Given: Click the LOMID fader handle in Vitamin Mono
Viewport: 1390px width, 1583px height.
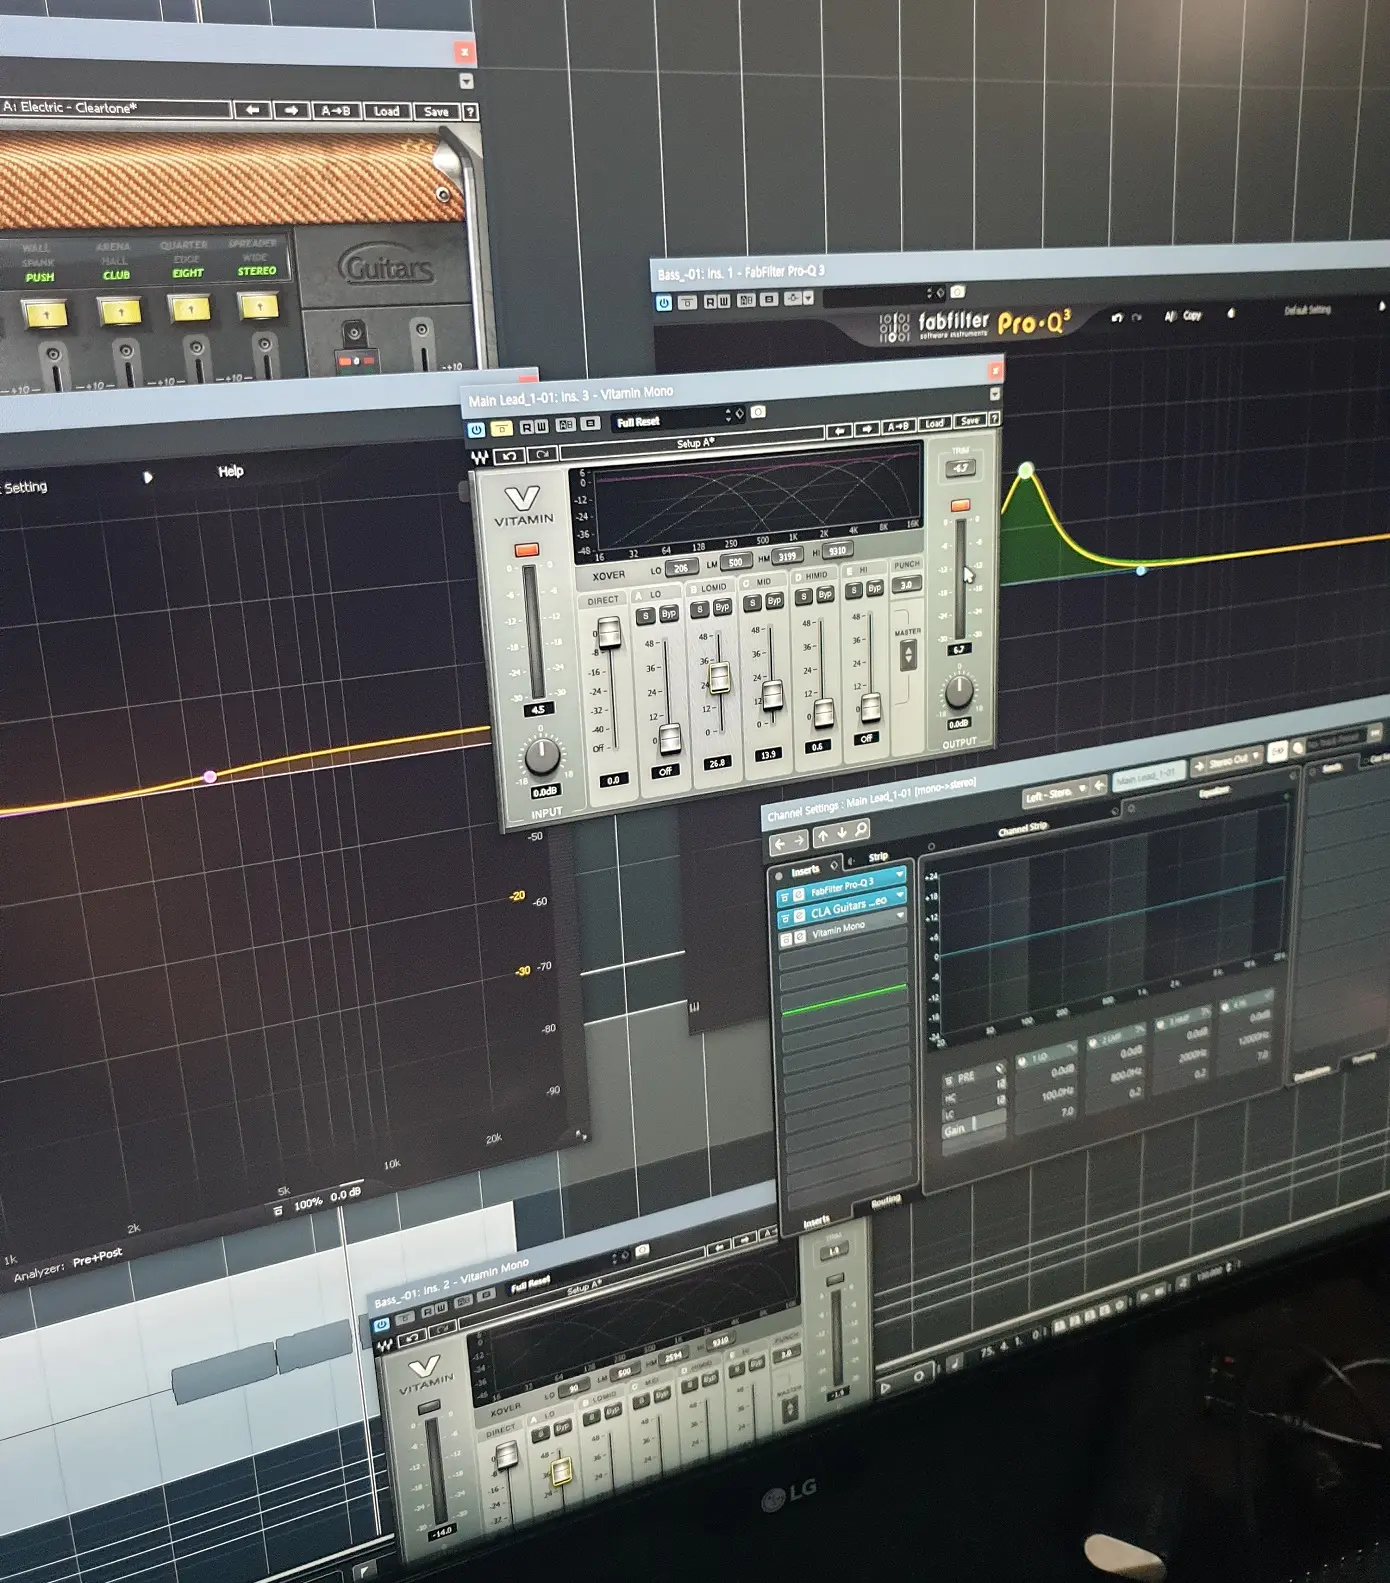Looking at the screenshot, I should (x=720, y=677).
